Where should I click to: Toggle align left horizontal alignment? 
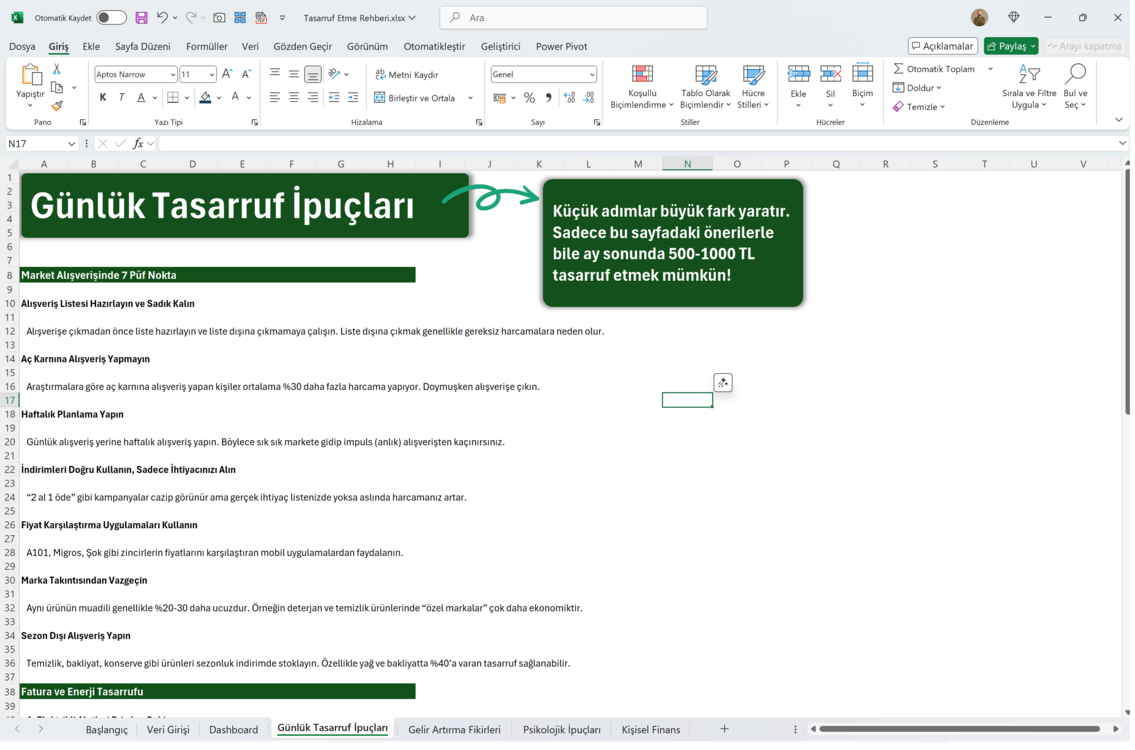(x=275, y=98)
